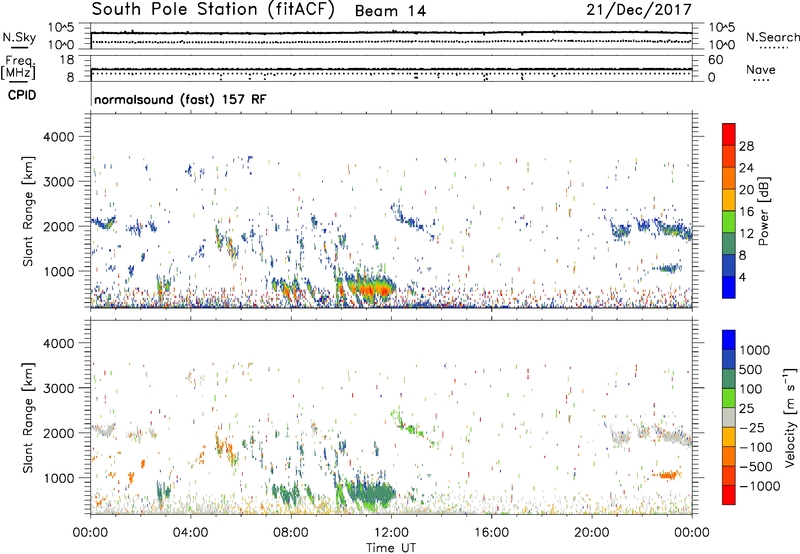Click the "CPID" label

click(x=22, y=95)
